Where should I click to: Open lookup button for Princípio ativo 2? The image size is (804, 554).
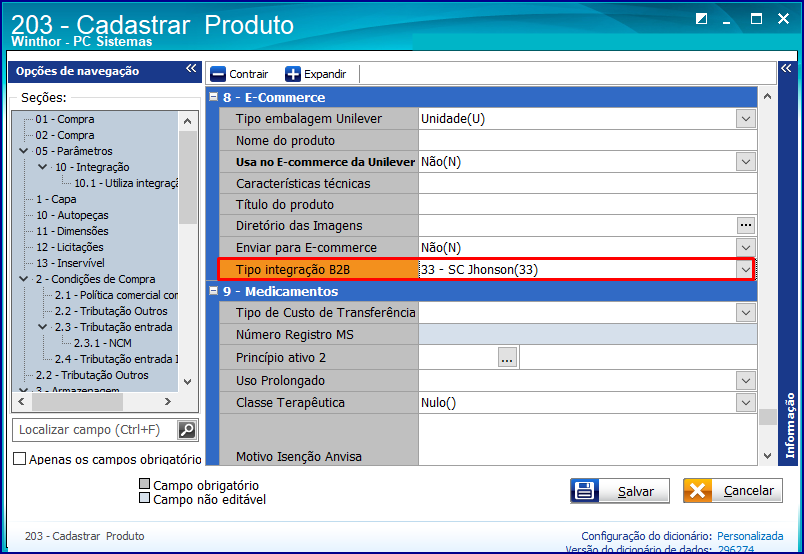click(507, 357)
